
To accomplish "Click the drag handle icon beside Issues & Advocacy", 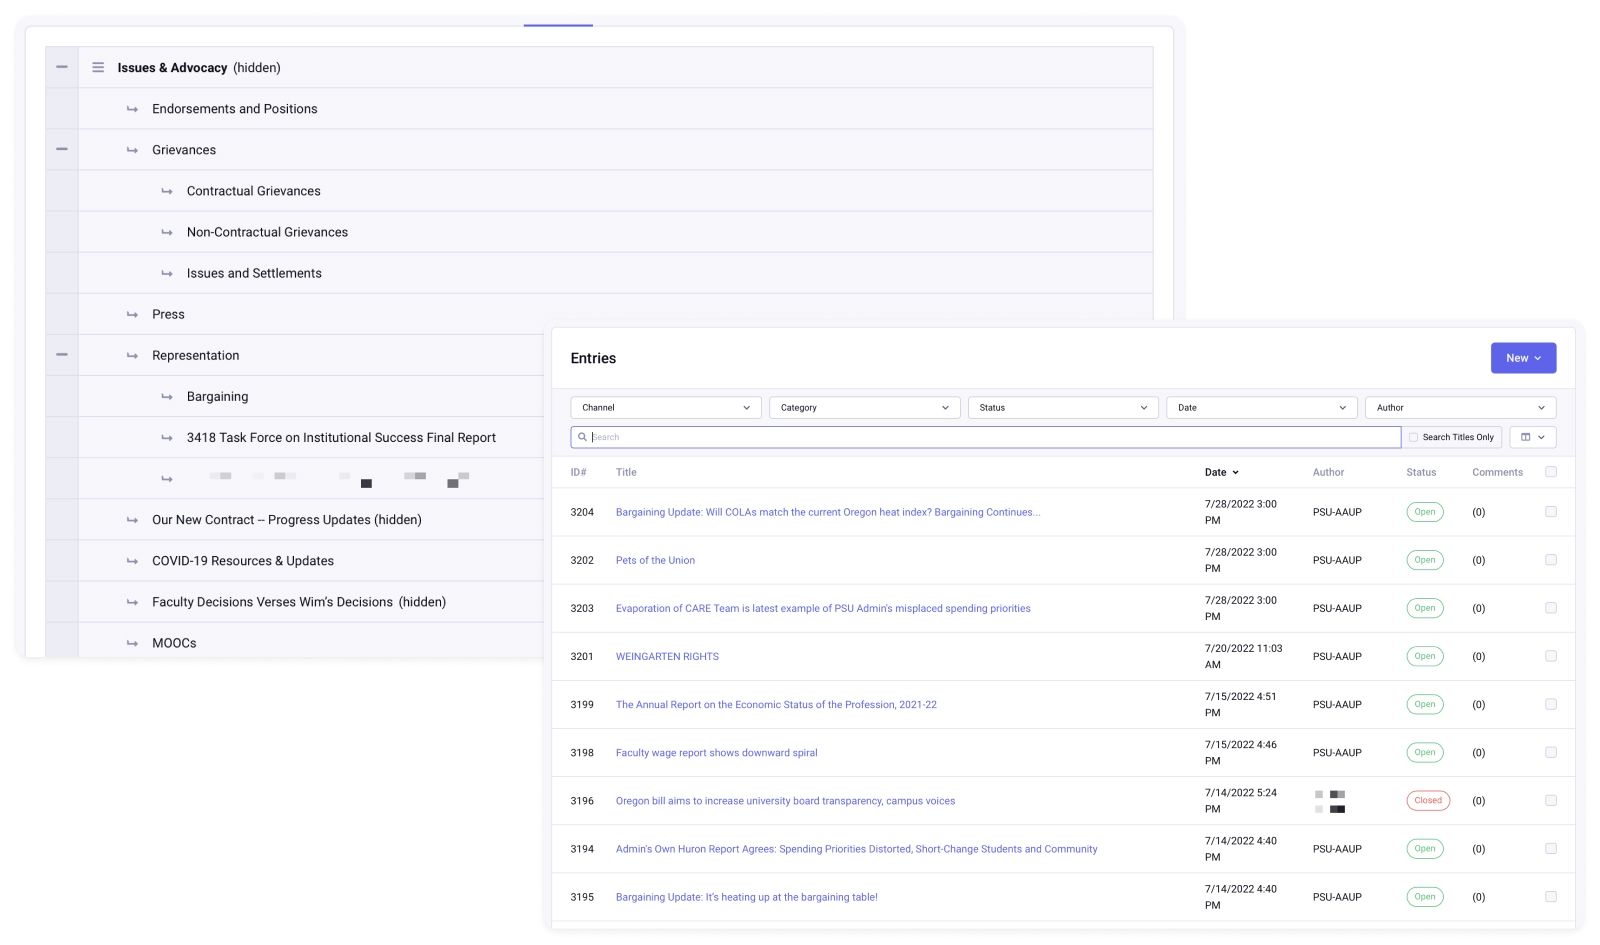I will pos(97,67).
